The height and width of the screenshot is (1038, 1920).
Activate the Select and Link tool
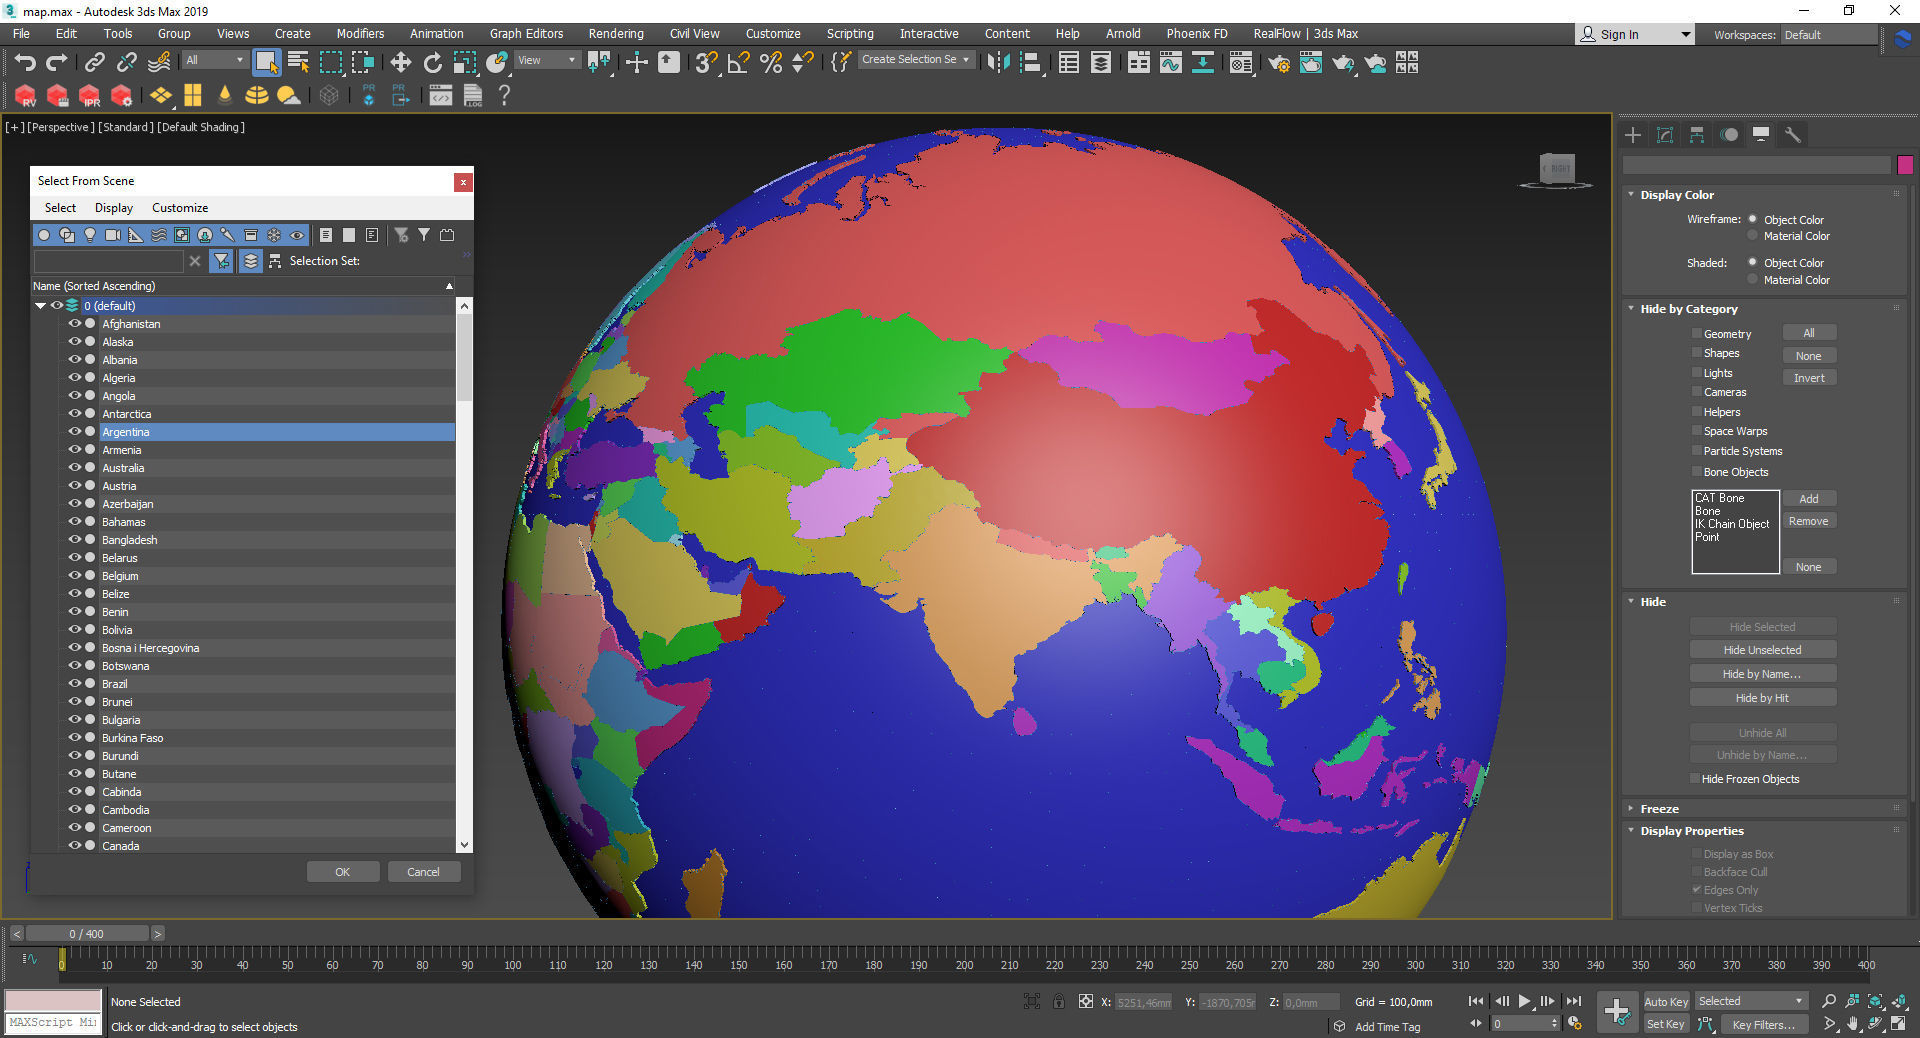pos(94,63)
